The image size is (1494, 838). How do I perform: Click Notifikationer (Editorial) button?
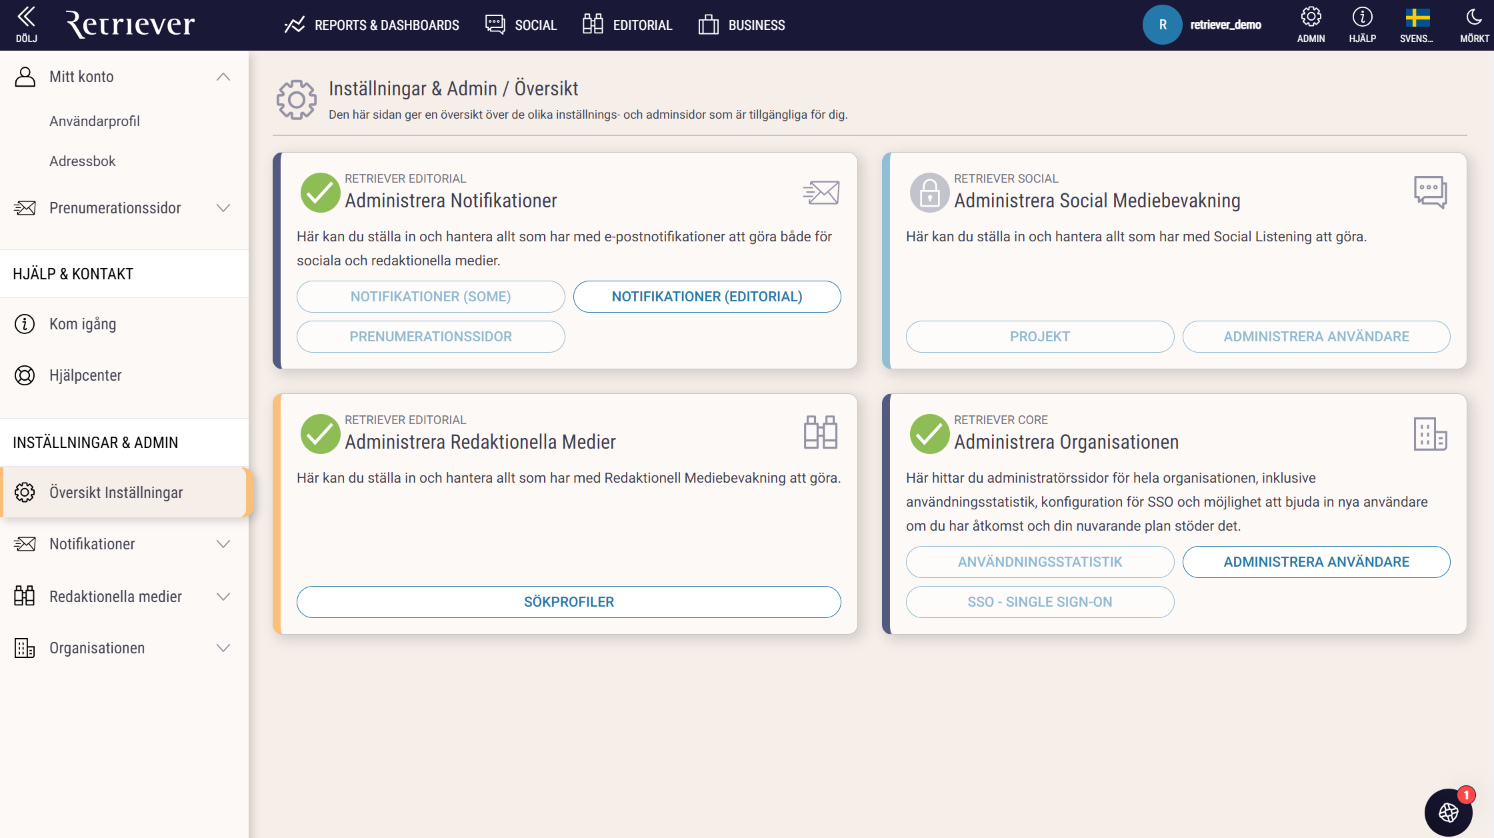[707, 297]
